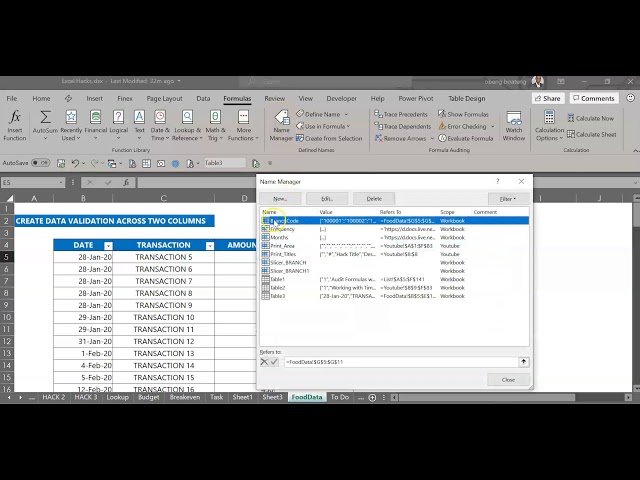The height and width of the screenshot is (480, 640).
Task: Click New button in Name Manager
Action: pos(280,199)
